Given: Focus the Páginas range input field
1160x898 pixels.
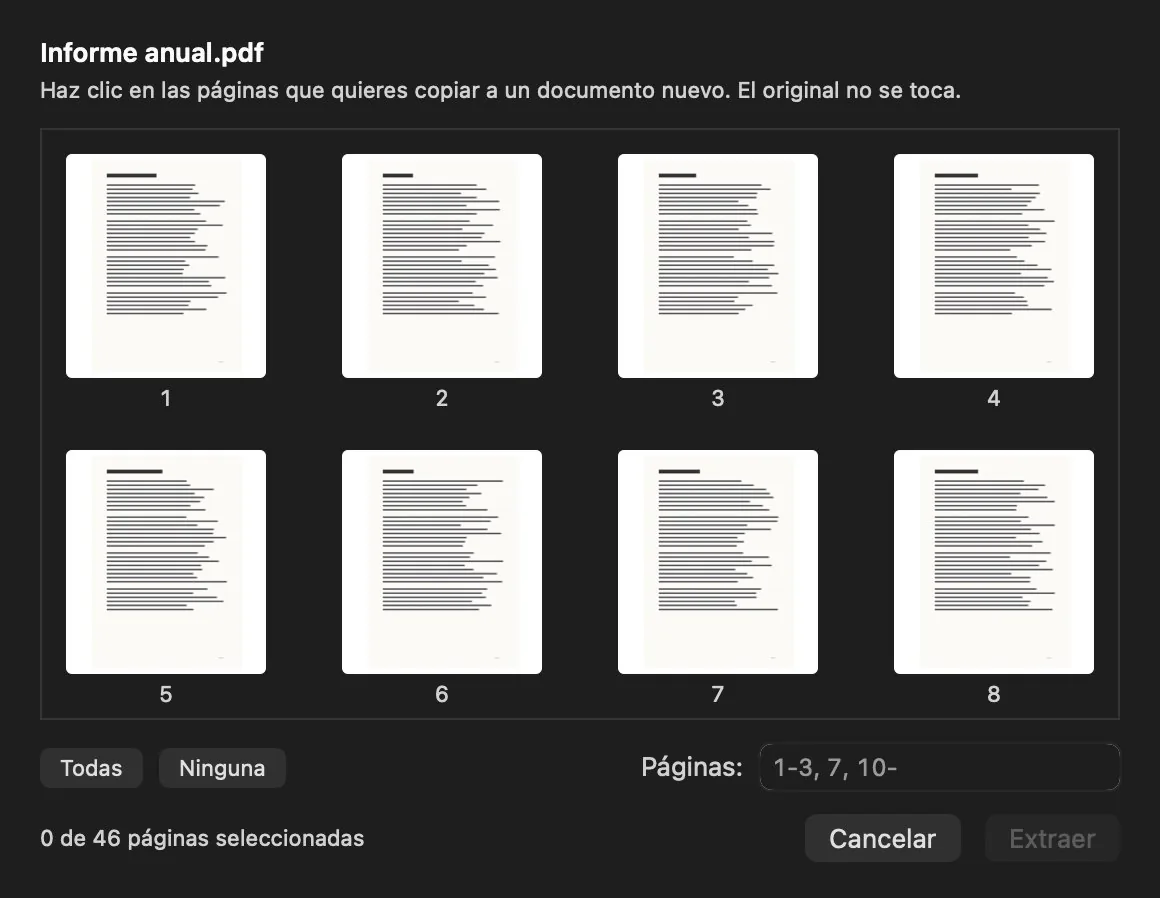Looking at the screenshot, I should (940, 767).
